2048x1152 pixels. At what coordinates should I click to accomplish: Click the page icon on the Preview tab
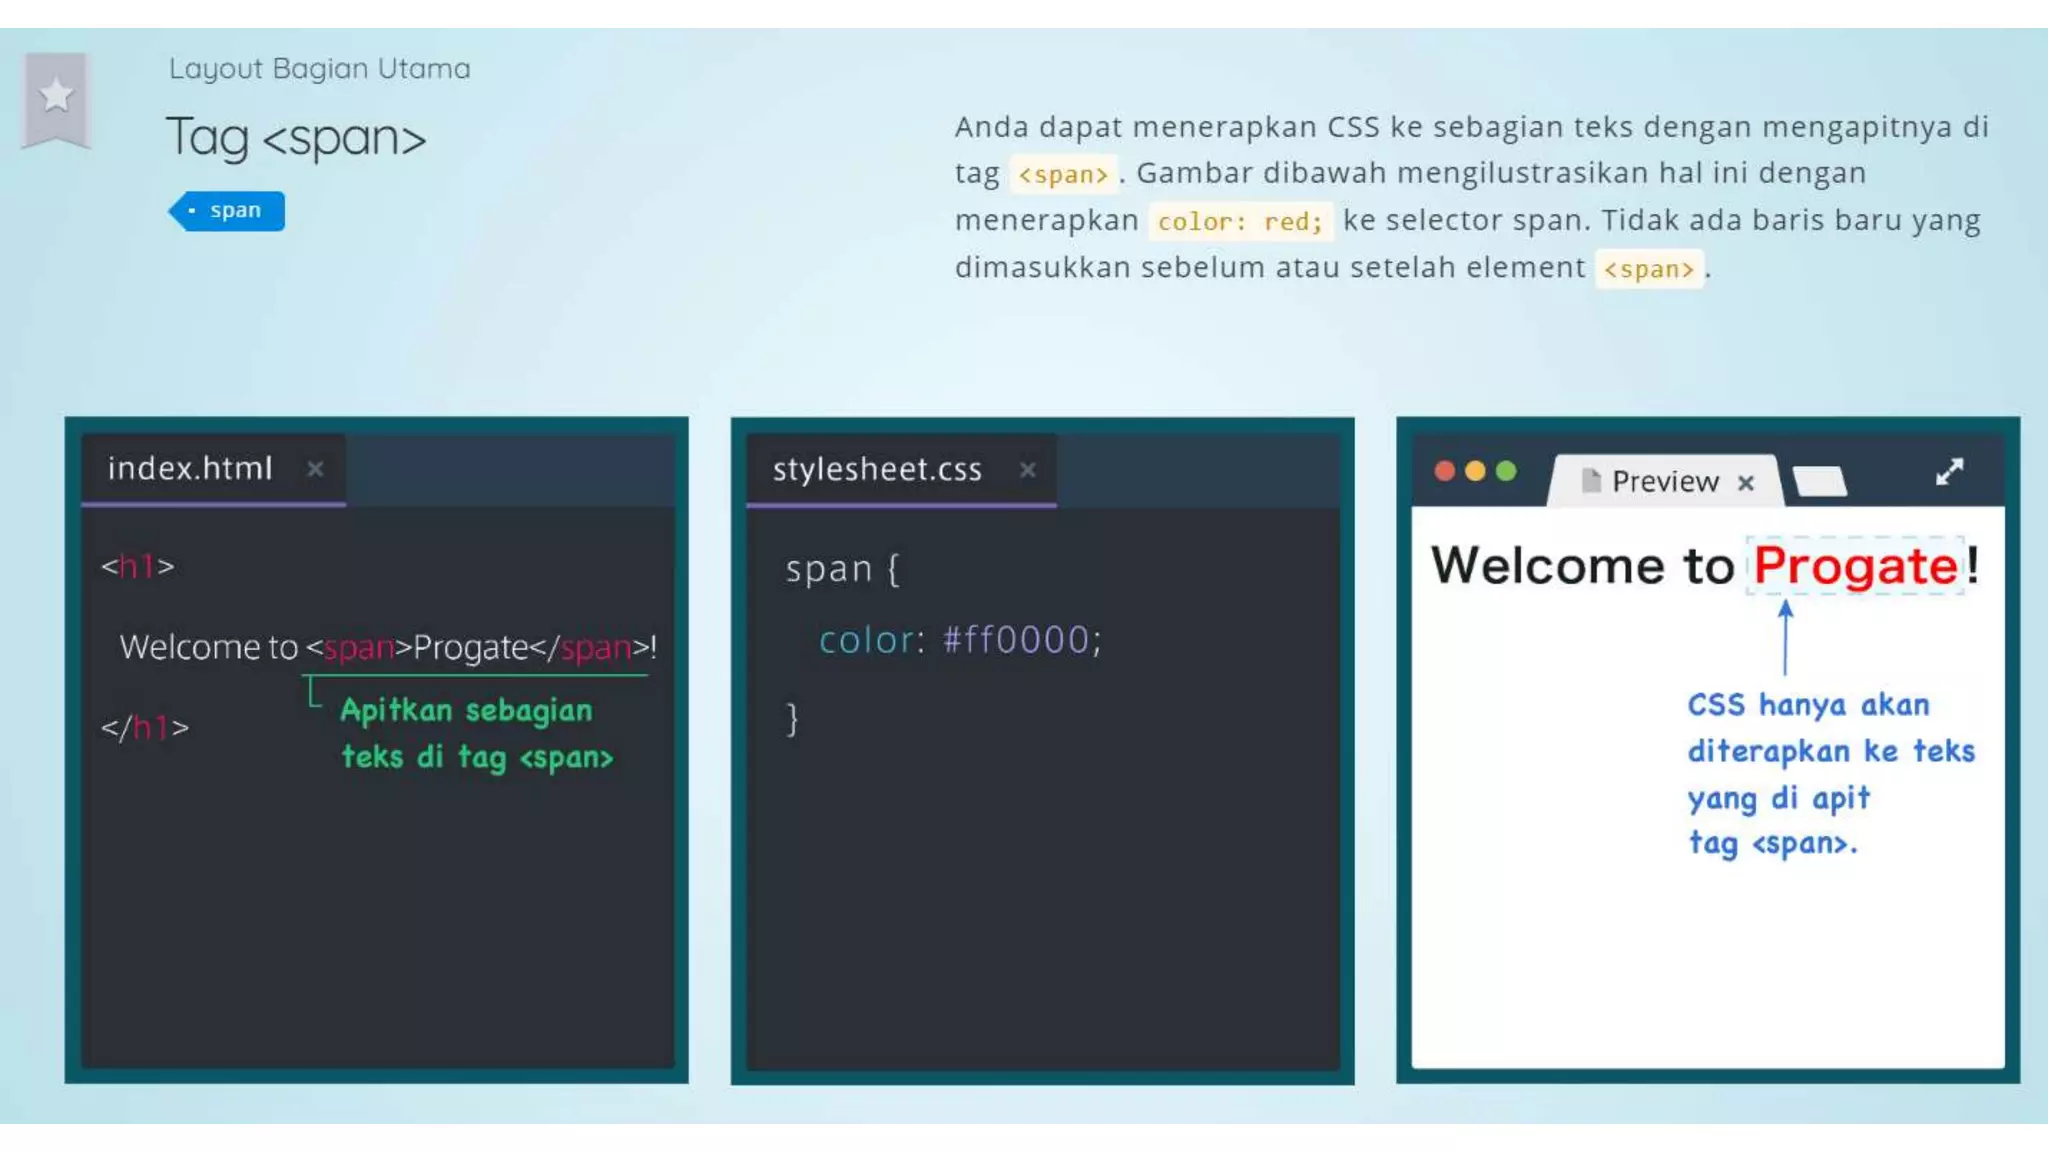(1590, 481)
